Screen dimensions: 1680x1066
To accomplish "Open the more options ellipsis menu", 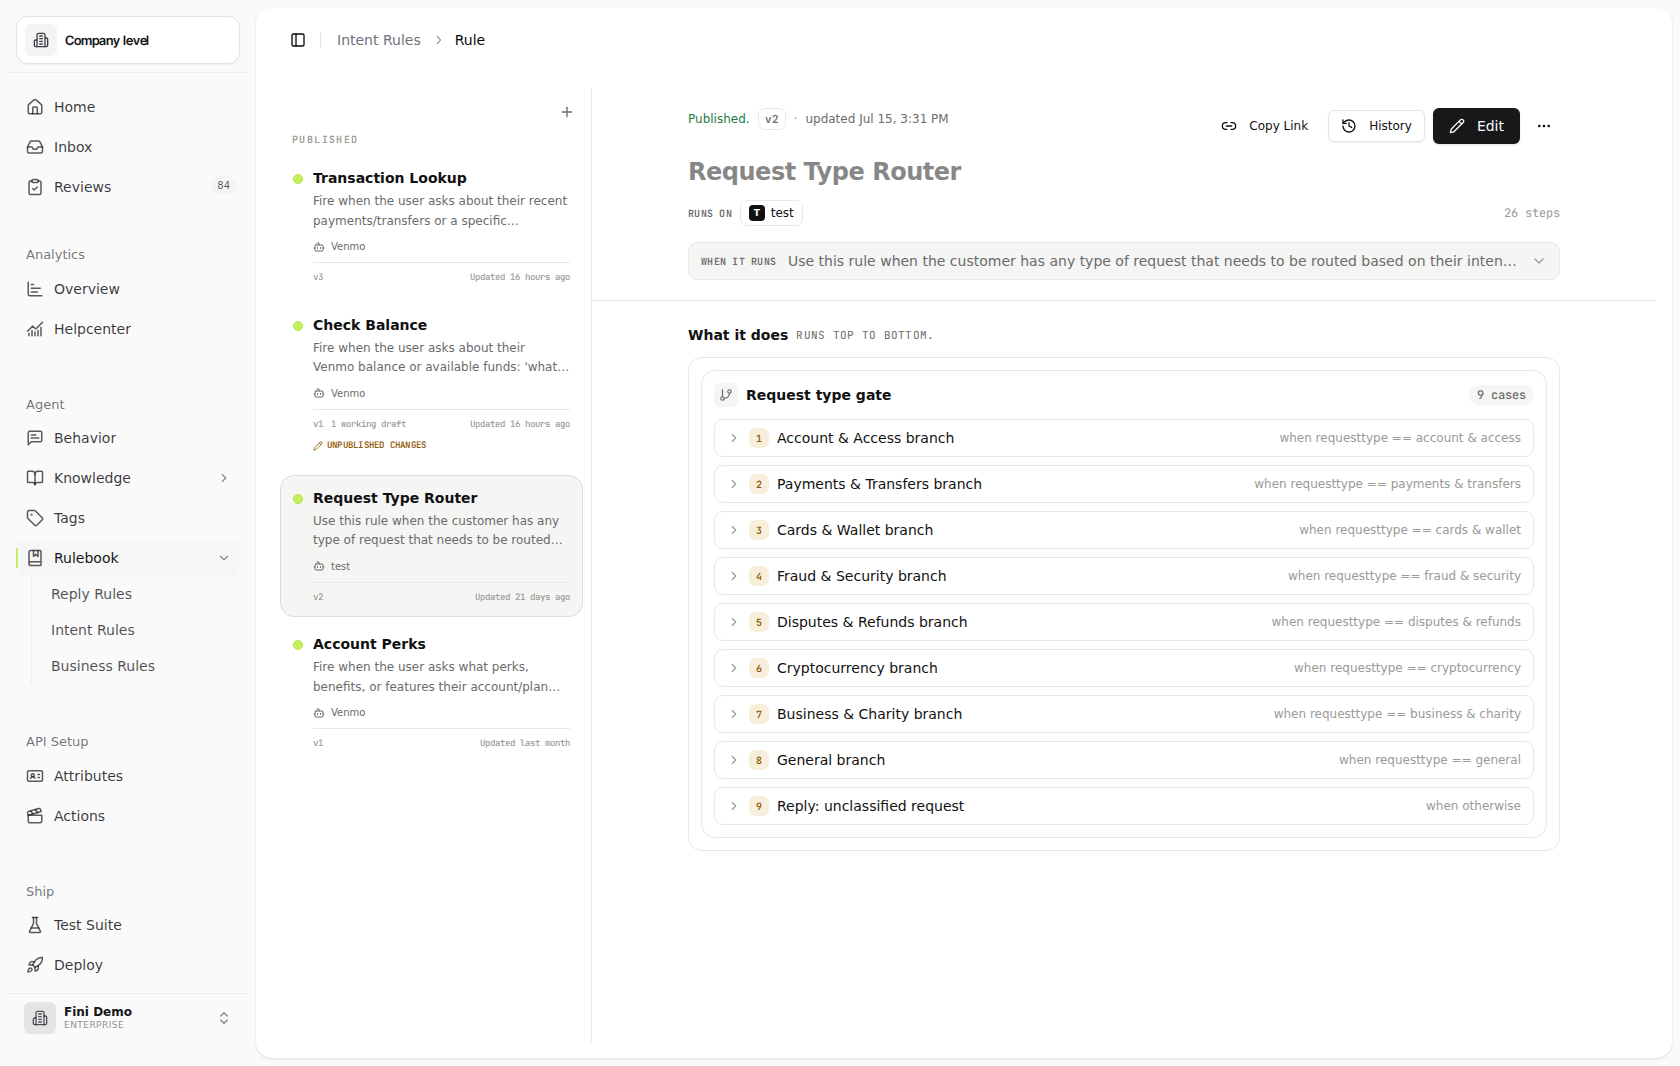I will [x=1544, y=126].
